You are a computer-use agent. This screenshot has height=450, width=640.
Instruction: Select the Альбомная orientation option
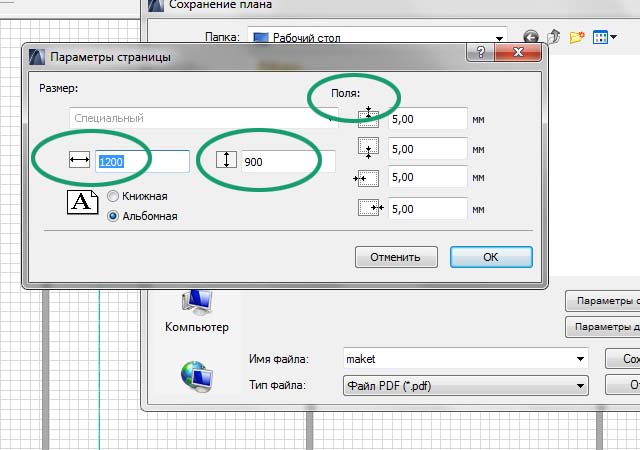point(113,215)
